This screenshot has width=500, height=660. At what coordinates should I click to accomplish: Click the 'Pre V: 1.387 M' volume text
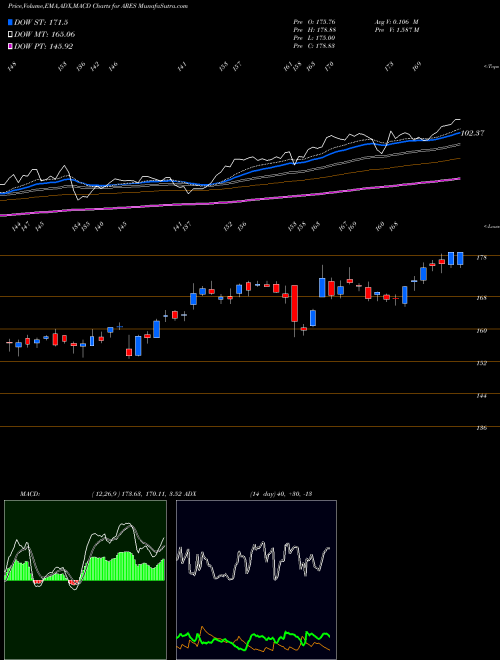(x=396, y=30)
